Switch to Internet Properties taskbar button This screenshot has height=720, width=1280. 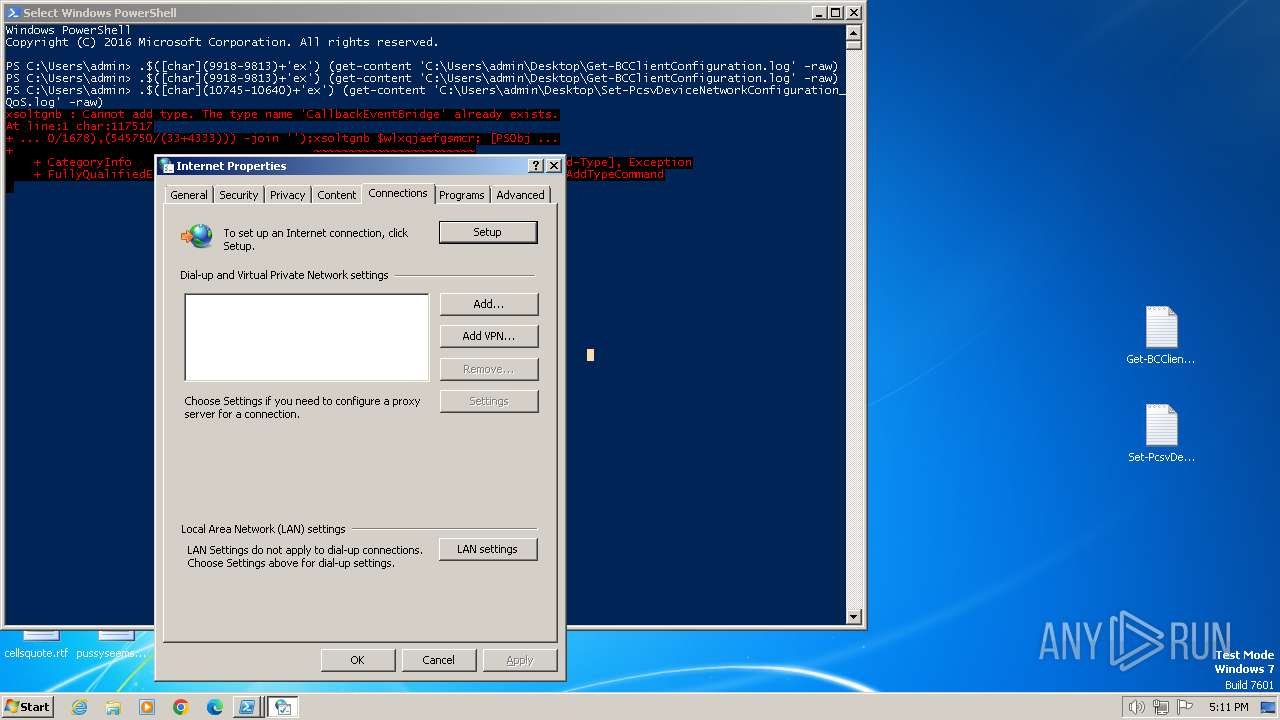283,707
